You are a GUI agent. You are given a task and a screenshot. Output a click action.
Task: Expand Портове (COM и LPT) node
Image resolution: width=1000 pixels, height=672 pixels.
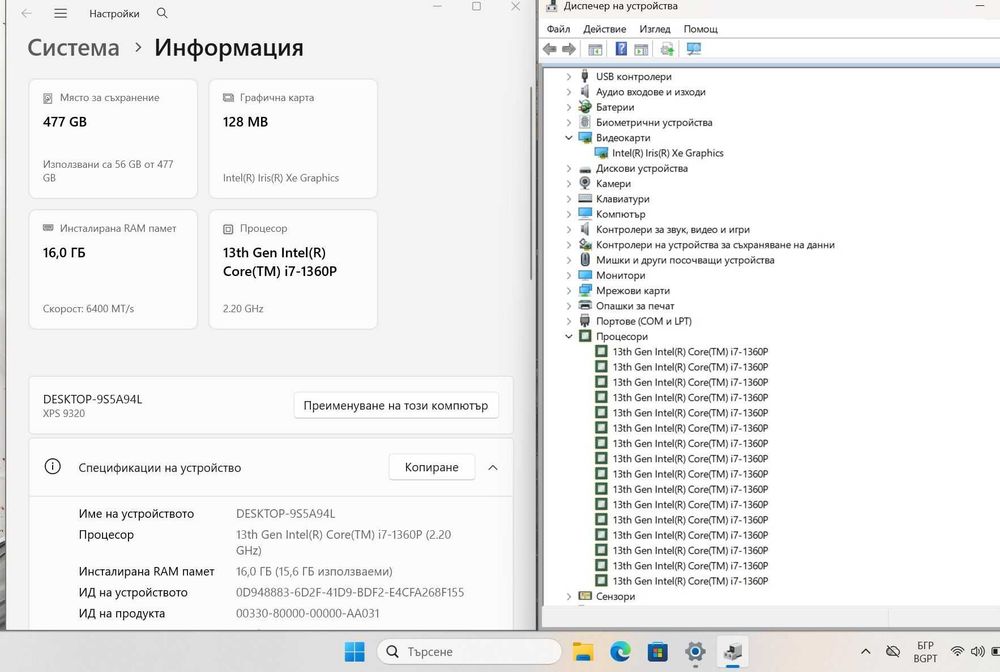point(569,321)
